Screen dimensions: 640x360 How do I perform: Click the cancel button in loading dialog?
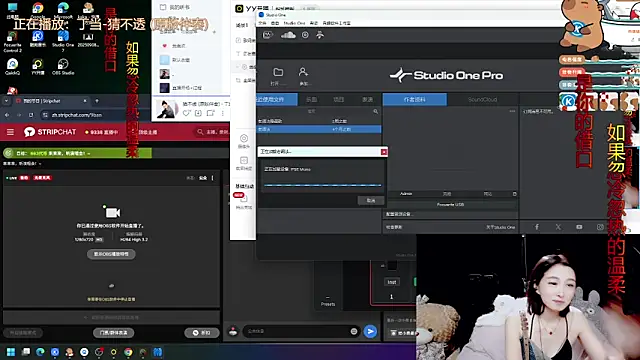click(371, 200)
